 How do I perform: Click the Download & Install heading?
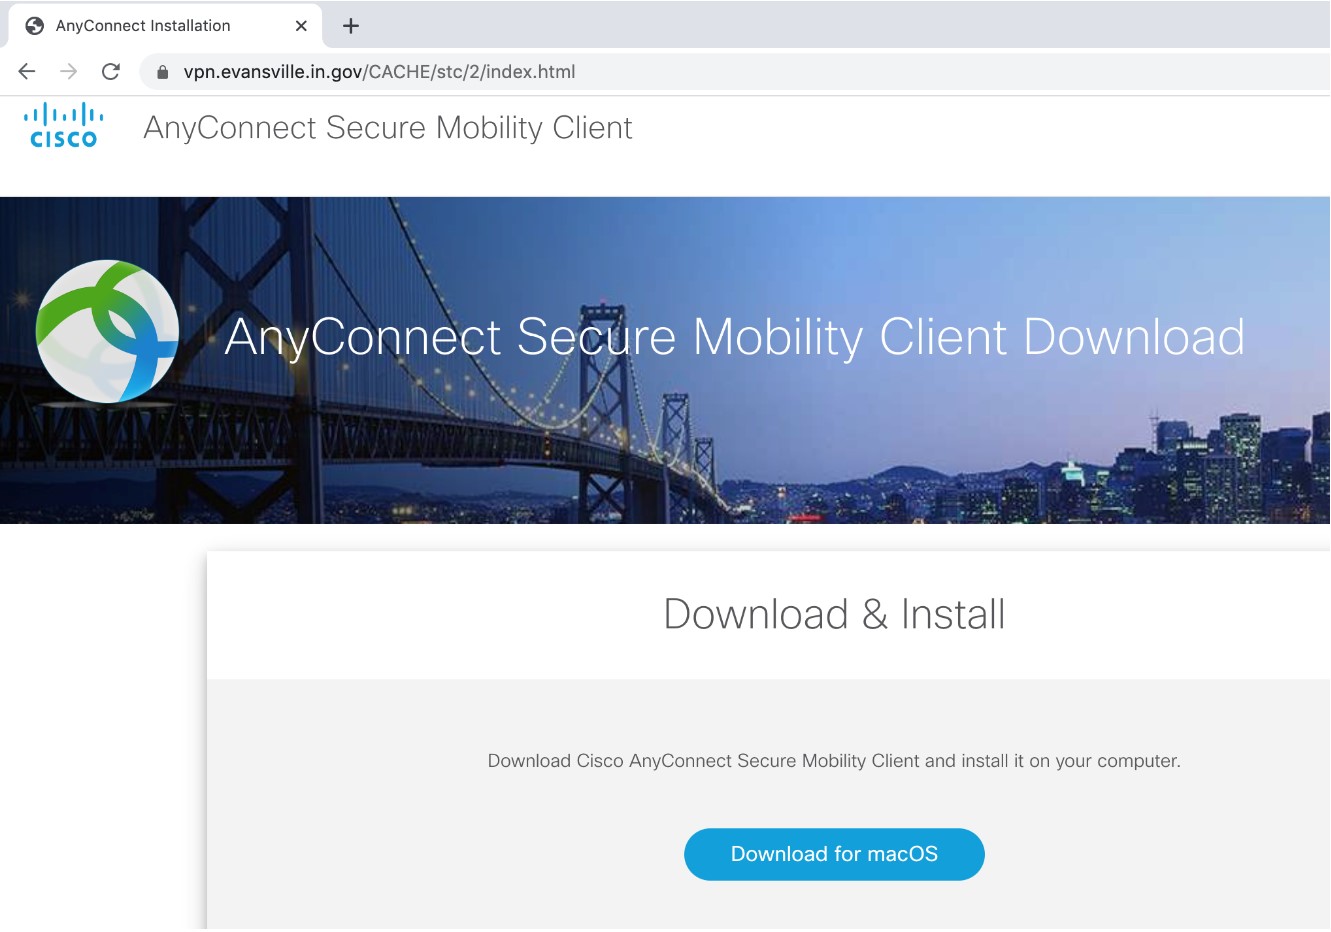click(x=834, y=614)
